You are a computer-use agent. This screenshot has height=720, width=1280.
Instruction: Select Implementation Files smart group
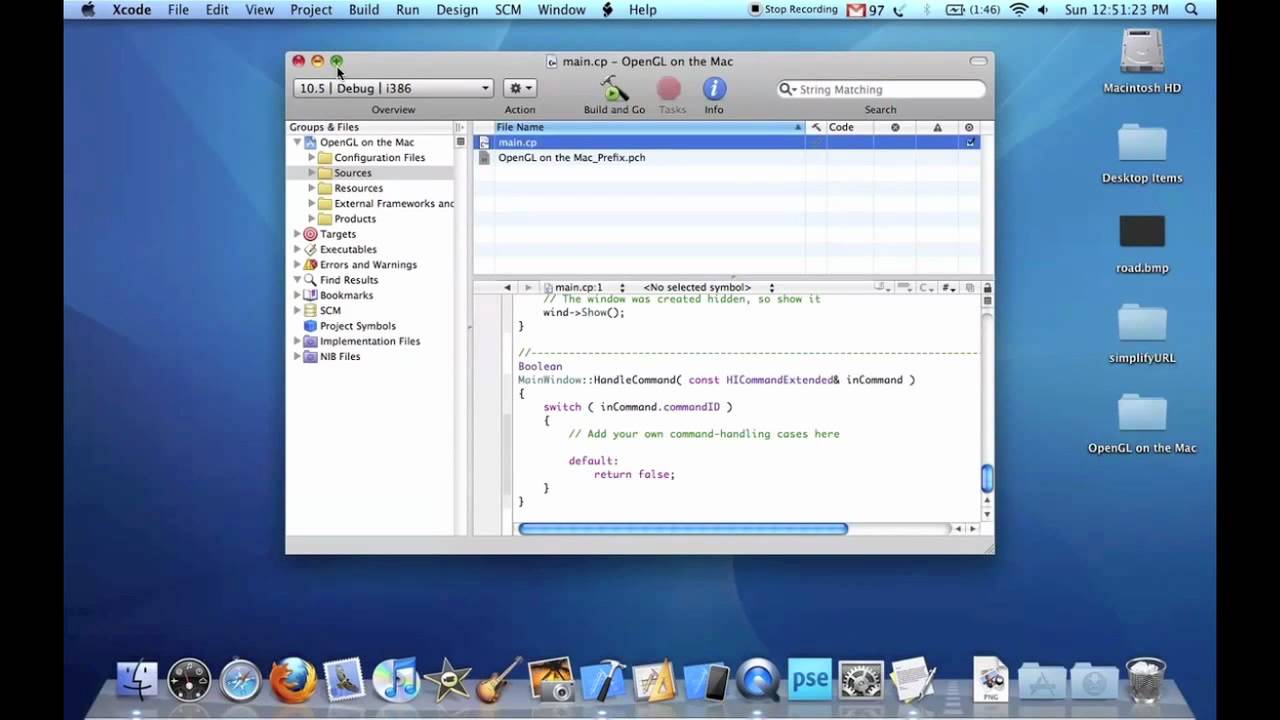[370, 341]
